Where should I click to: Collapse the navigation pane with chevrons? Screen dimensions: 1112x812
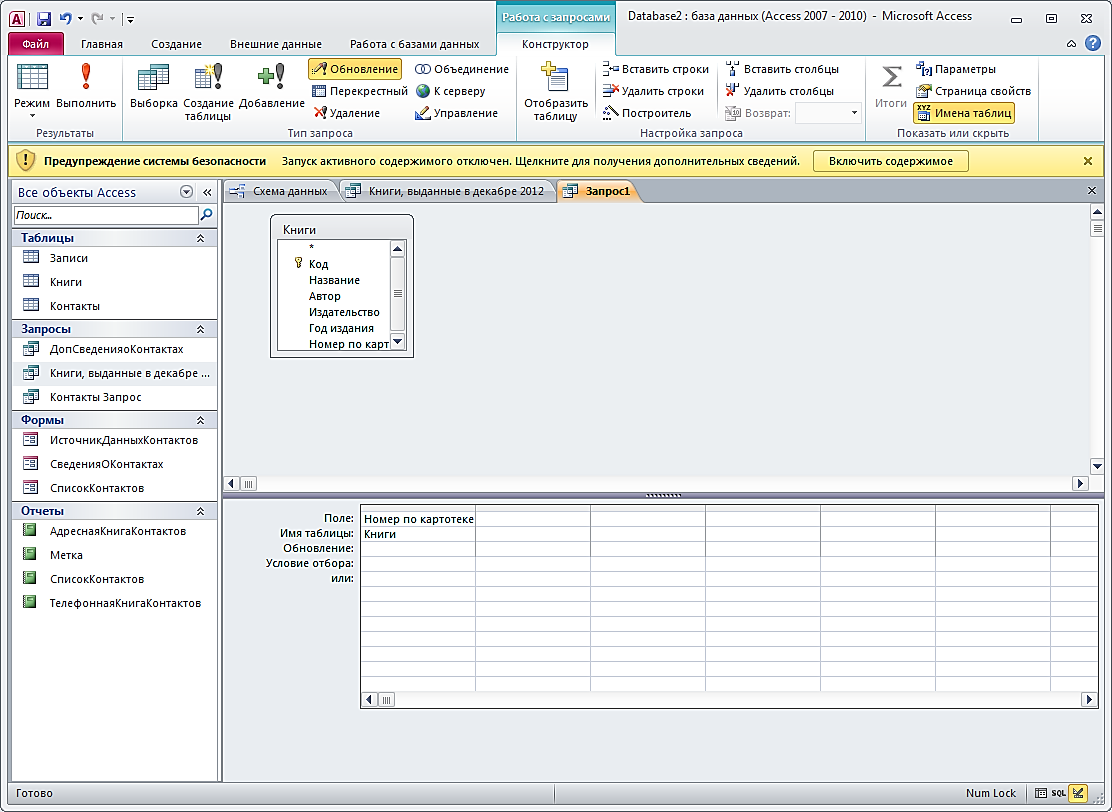pyautogui.click(x=207, y=192)
